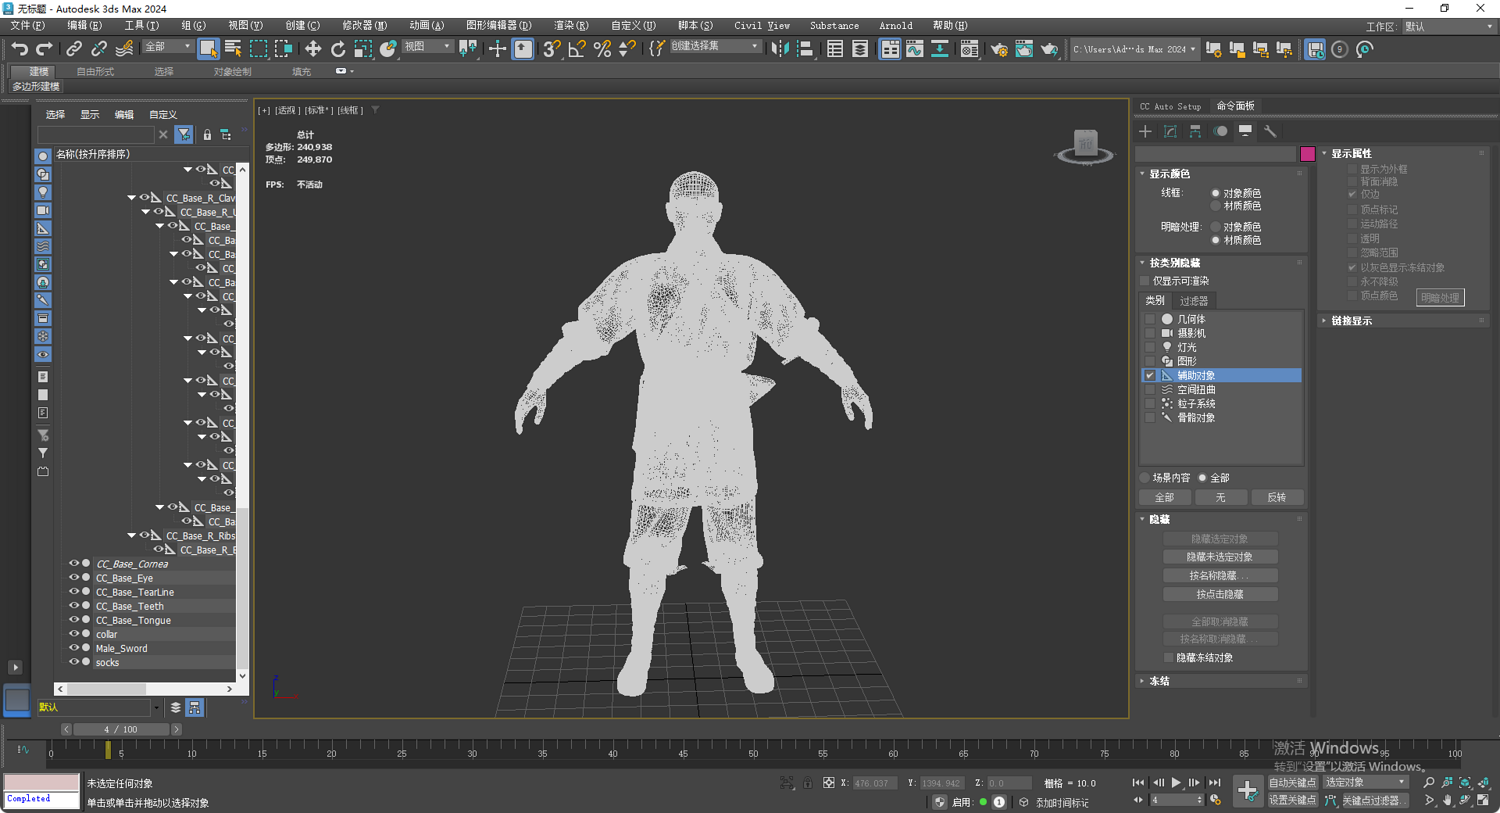This screenshot has height=813, width=1500.
Task: Open the 工作区 默认 workspace dropdown
Action: (1447, 27)
